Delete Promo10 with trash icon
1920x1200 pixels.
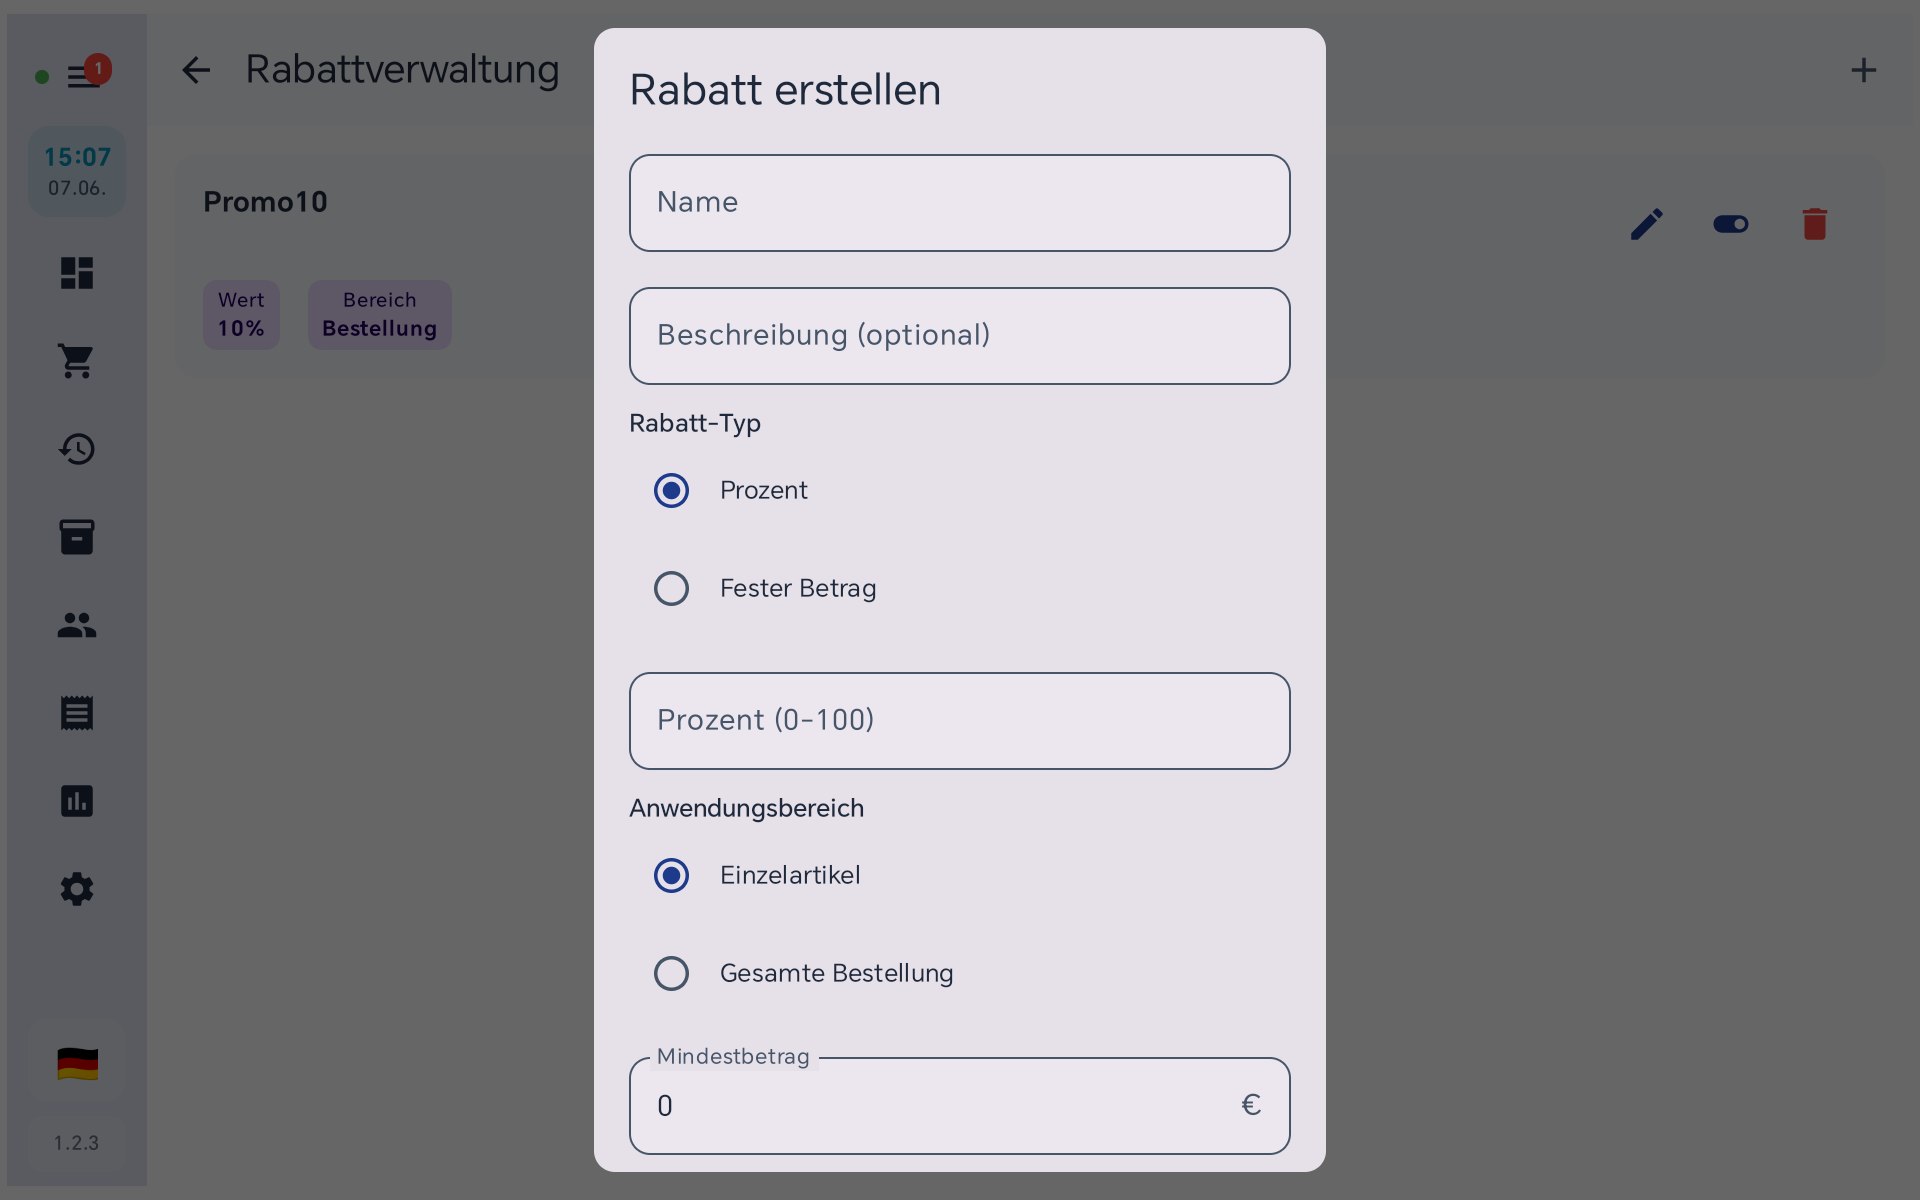(1815, 224)
